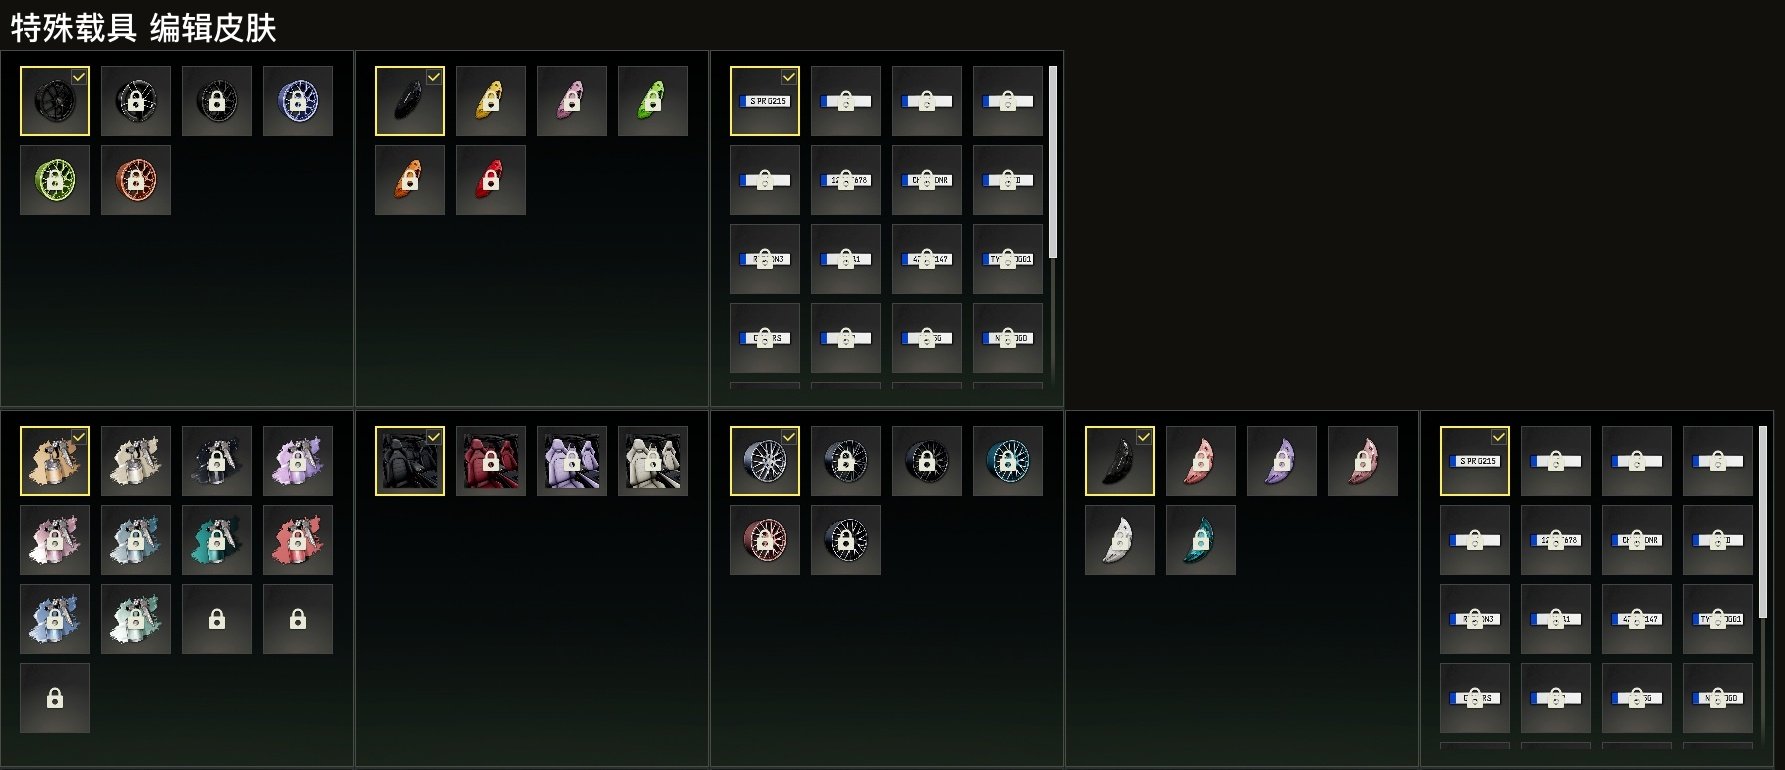Choose the red paint color swatch
This screenshot has height=770, width=1785.
[298, 540]
